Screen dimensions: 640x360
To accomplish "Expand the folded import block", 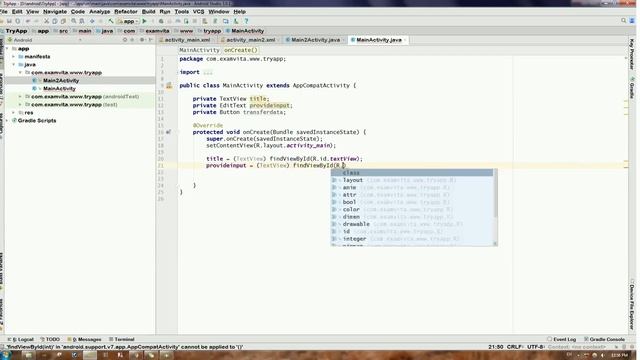I will tap(208, 72).
